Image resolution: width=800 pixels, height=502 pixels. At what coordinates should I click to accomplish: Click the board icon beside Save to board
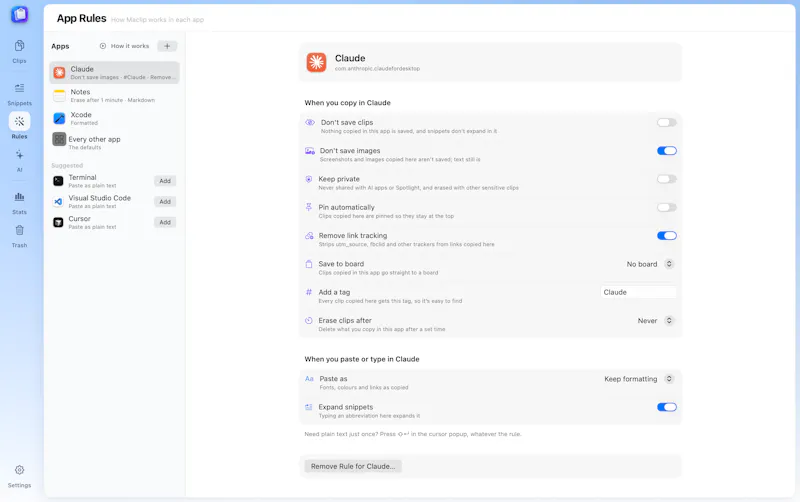[309, 264]
